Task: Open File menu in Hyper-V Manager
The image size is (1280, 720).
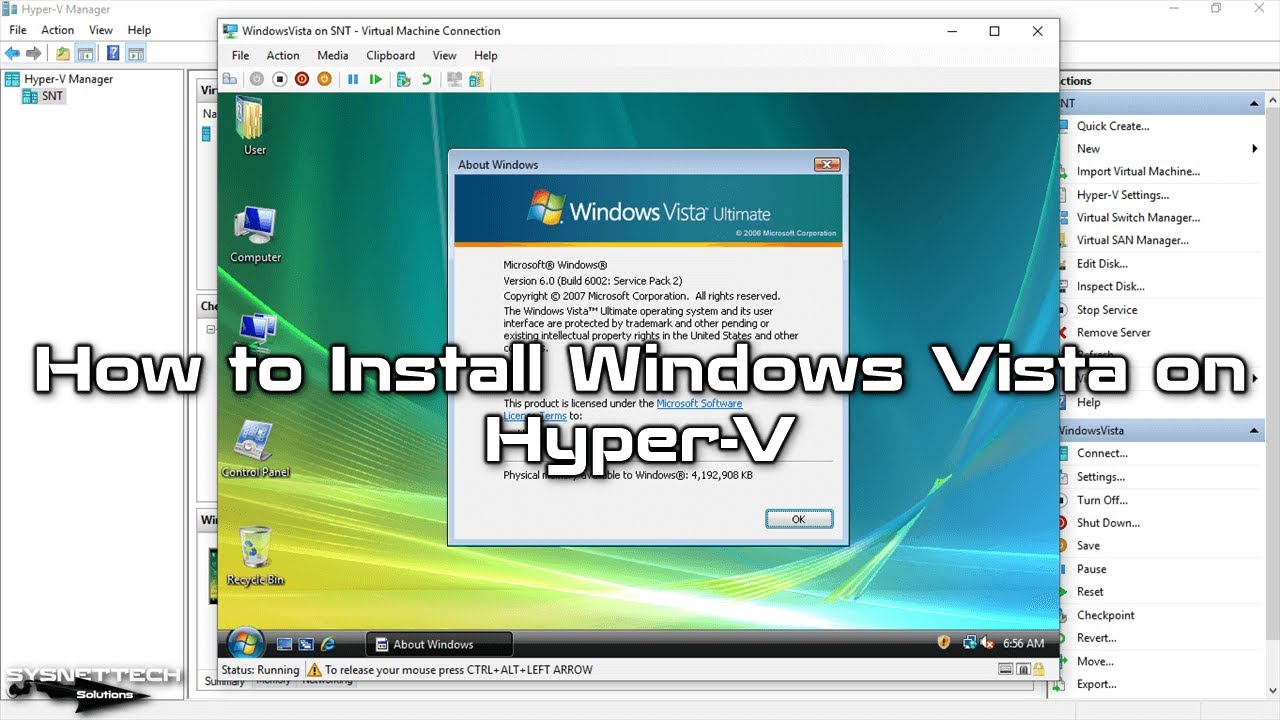Action: click(18, 30)
